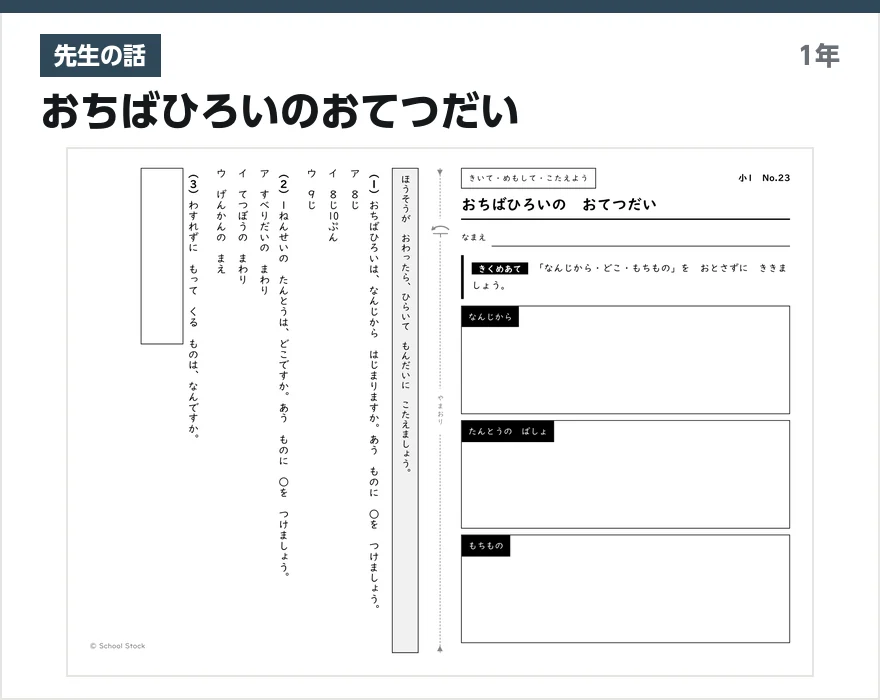
Task: Select answer ア 8じ
Action: coord(355,189)
